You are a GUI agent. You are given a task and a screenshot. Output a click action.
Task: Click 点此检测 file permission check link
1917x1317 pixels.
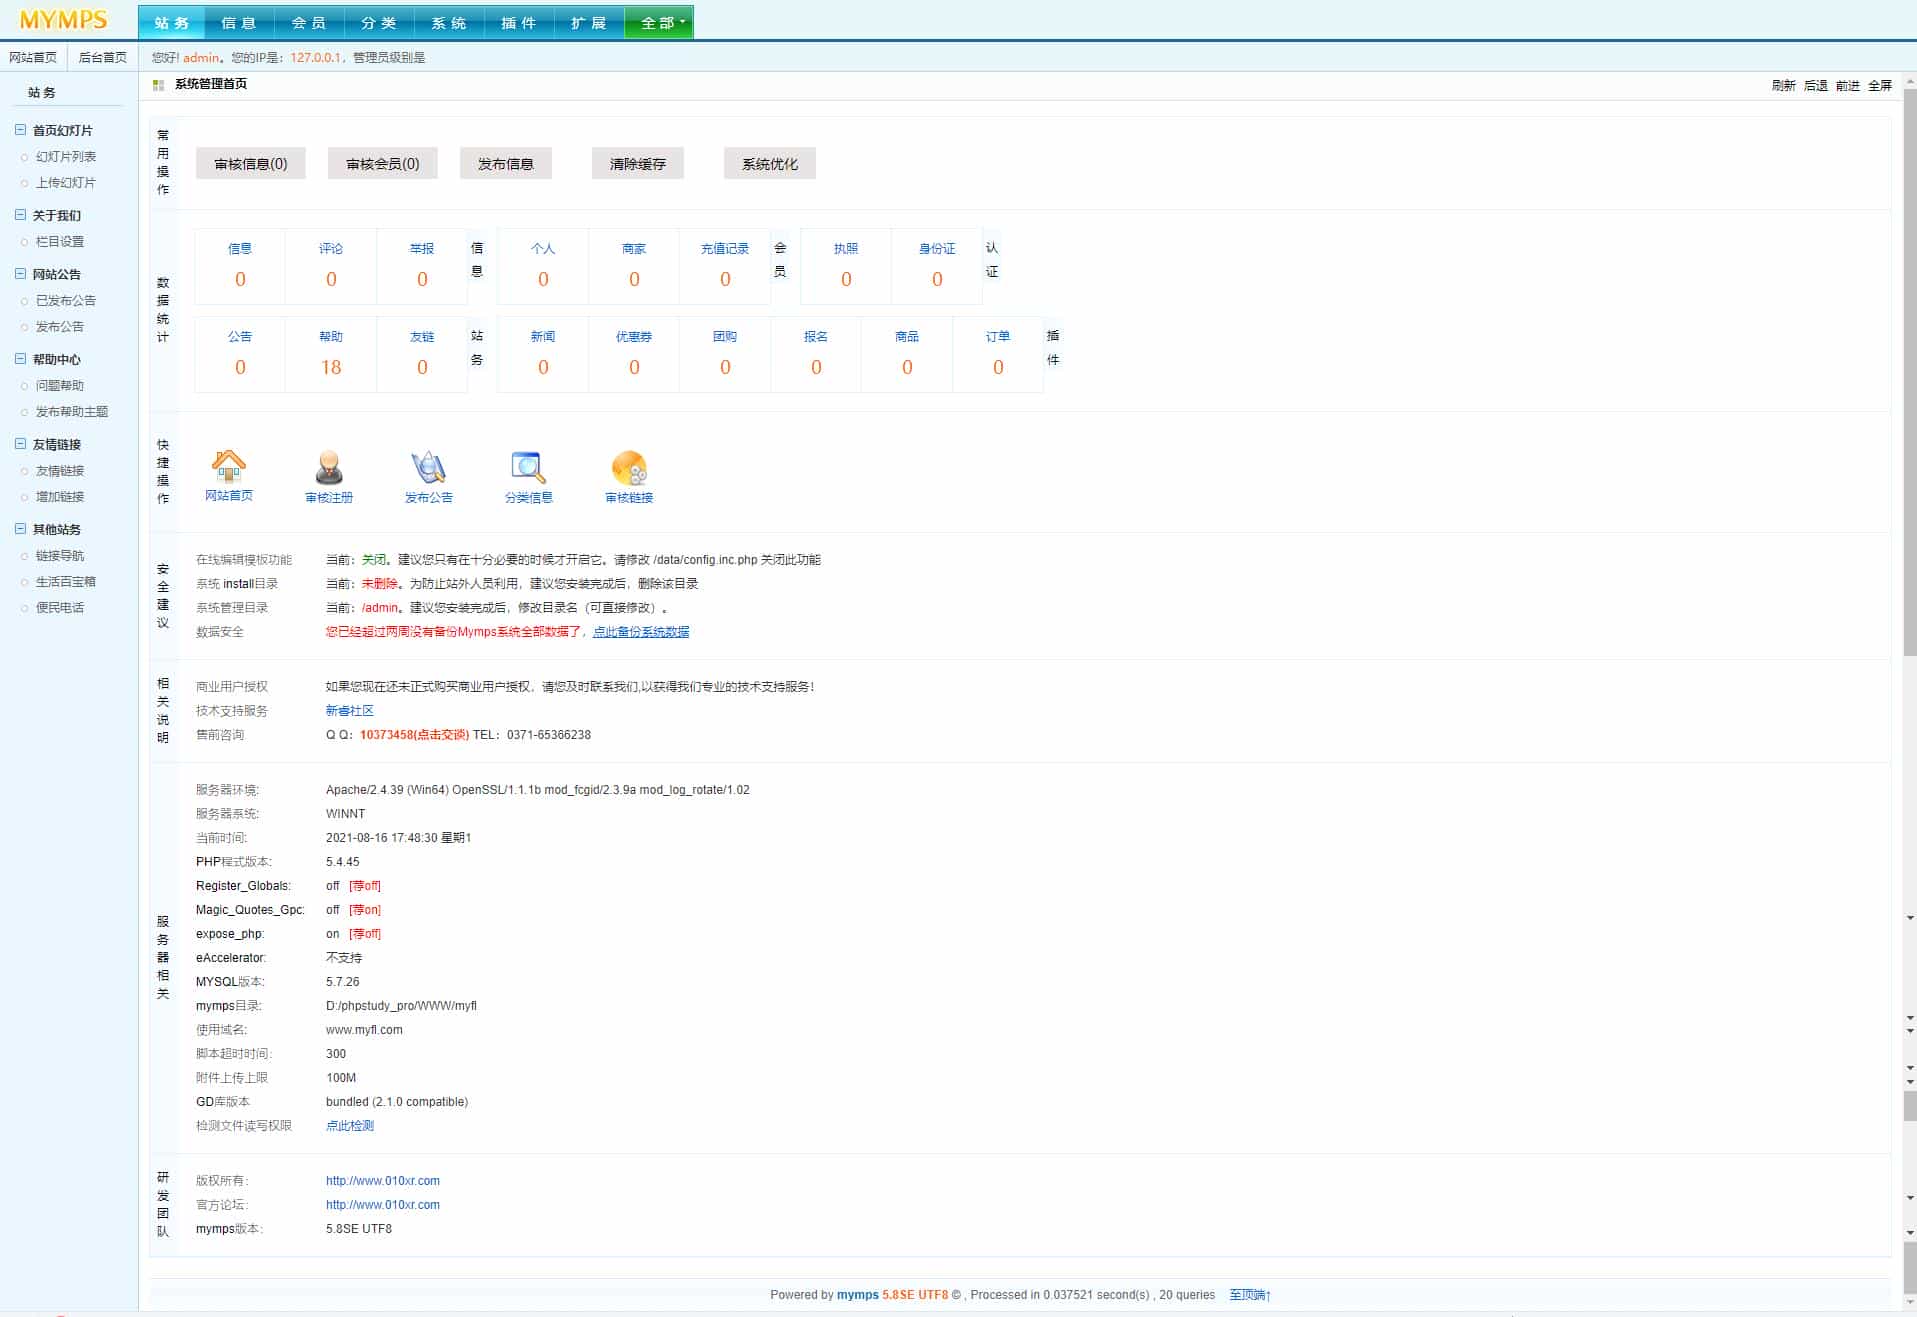[350, 1126]
